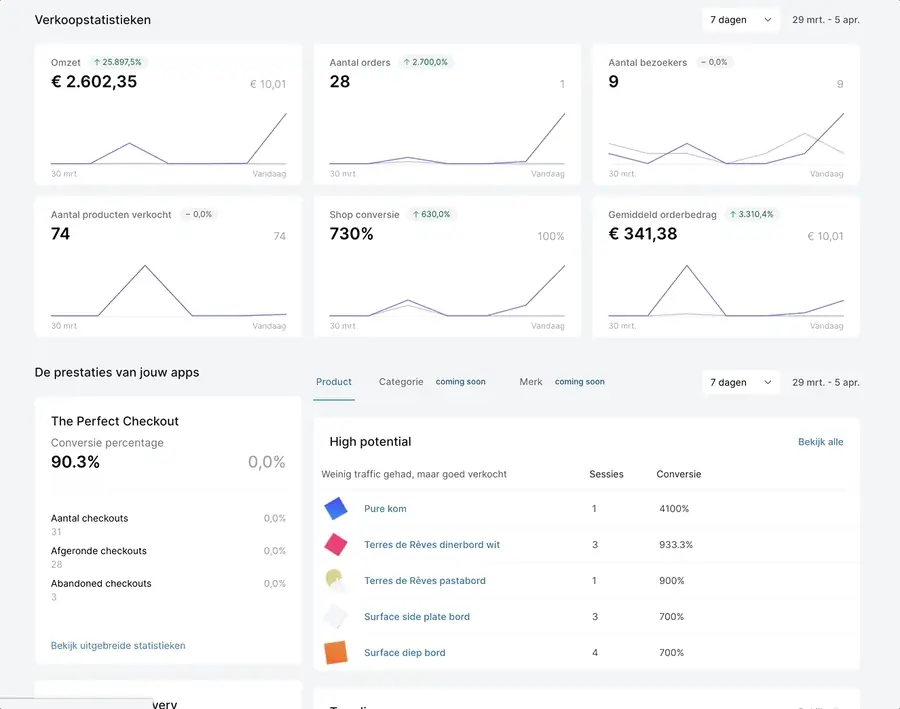Open the 7 dagen dropdown beside the Product tabs
The width and height of the screenshot is (900, 709).
(740, 382)
